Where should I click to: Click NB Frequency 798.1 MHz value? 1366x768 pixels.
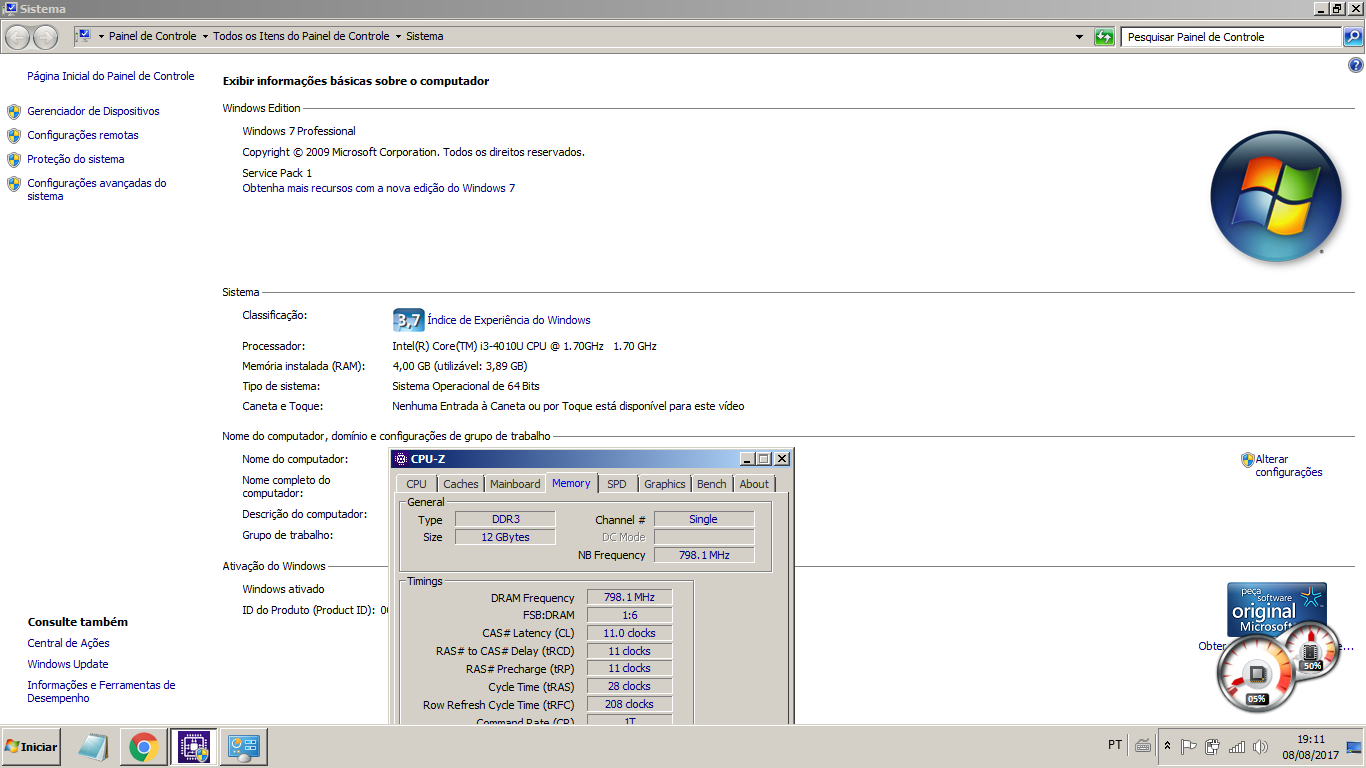click(704, 555)
